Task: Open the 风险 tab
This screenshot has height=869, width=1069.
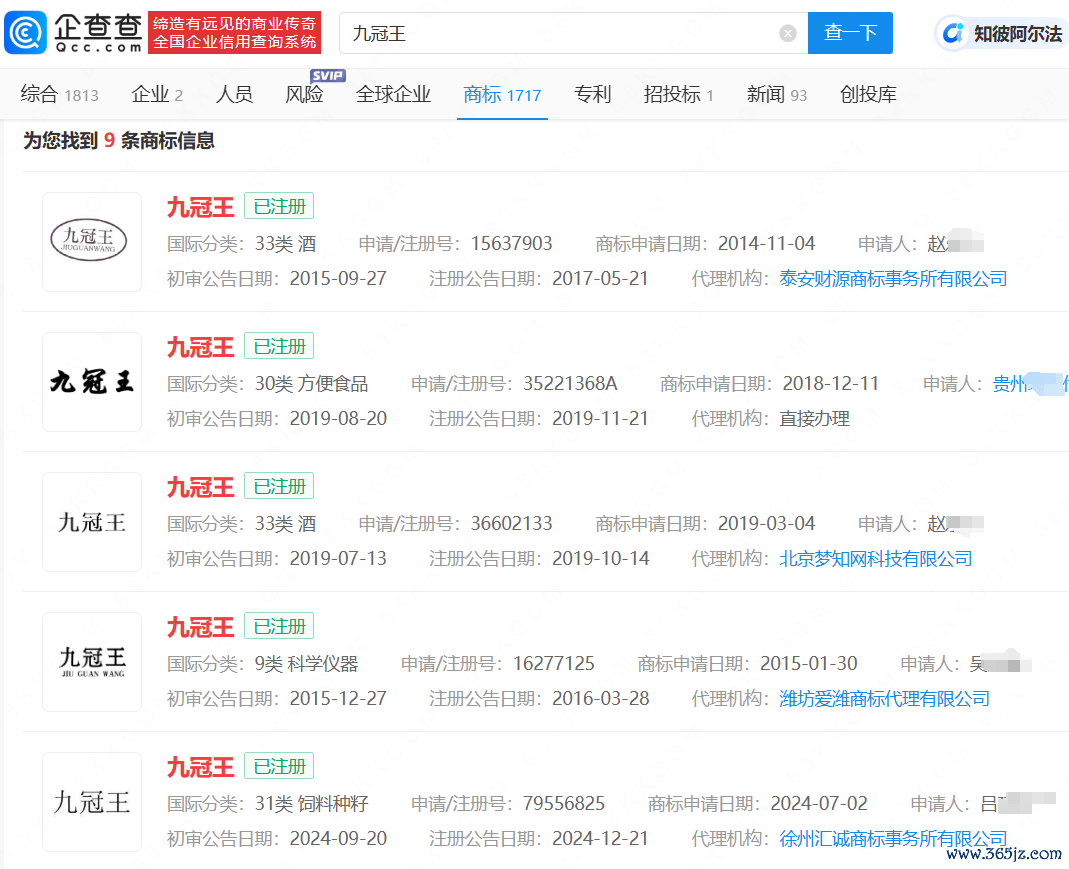Action: [304, 94]
